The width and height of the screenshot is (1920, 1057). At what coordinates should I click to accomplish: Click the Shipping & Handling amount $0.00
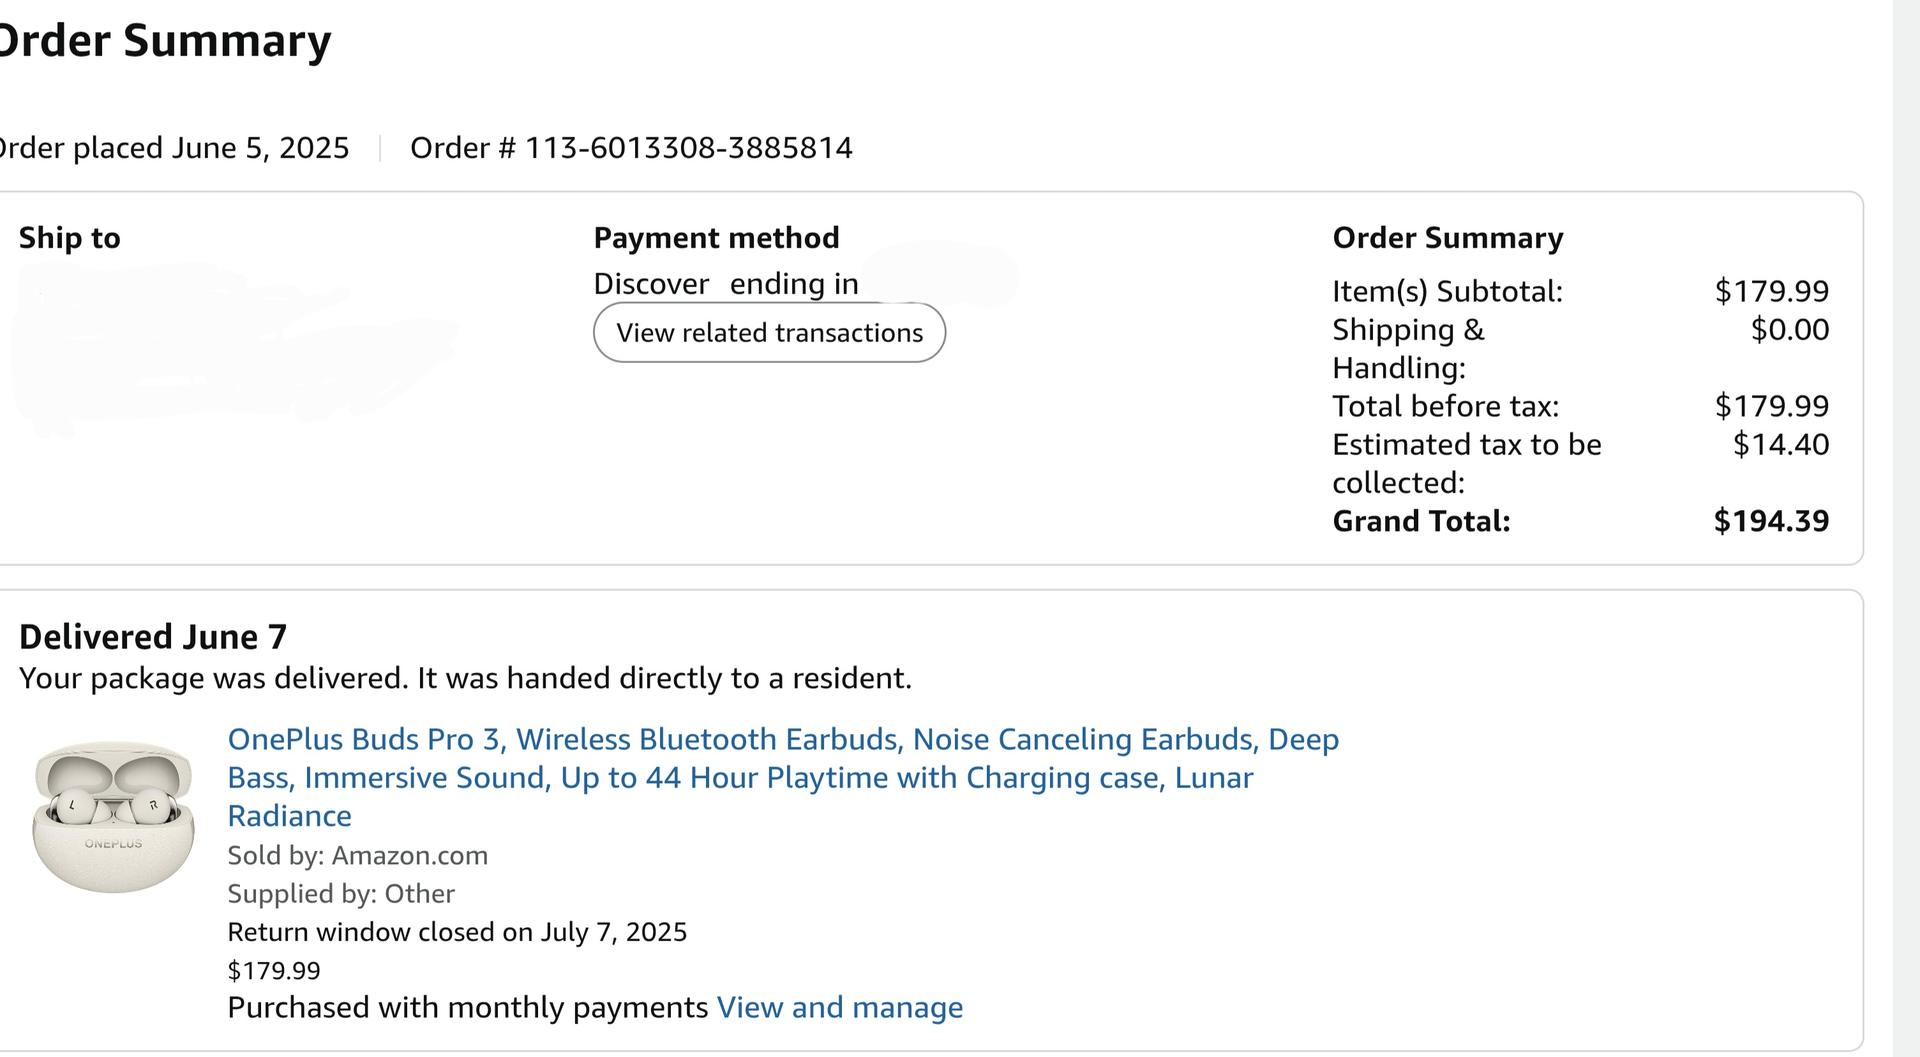pos(1789,329)
